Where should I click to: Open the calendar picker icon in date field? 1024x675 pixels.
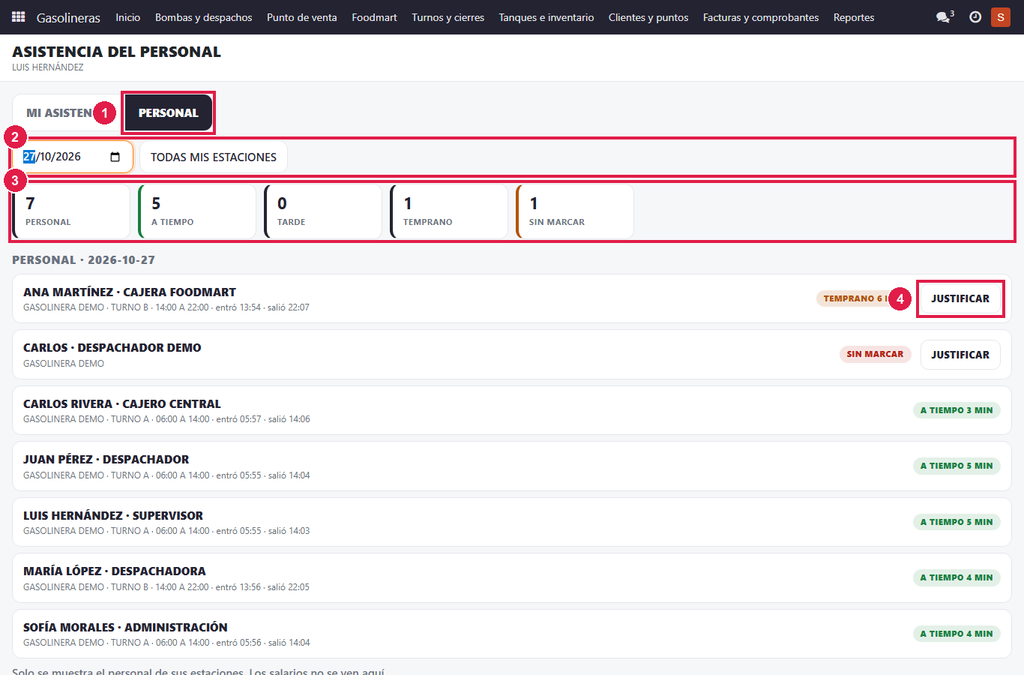115,157
